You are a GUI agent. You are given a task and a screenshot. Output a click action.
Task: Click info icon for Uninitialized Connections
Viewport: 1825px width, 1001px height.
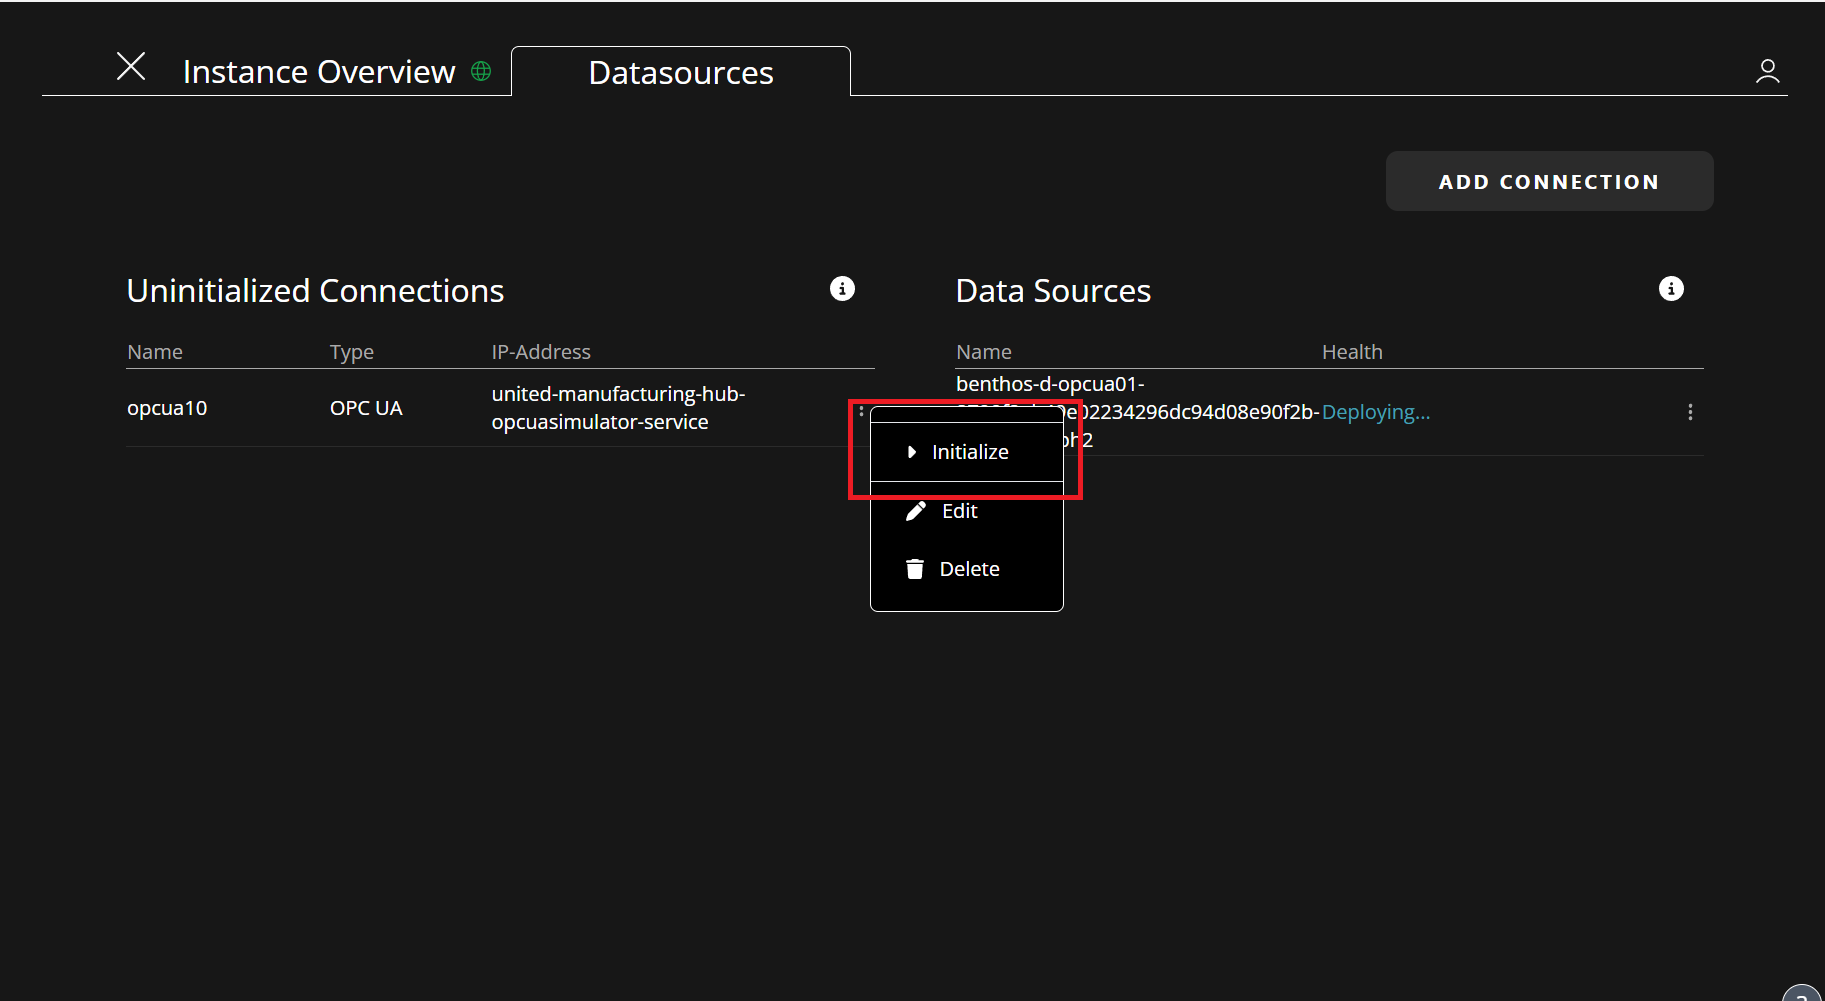point(842,289)
